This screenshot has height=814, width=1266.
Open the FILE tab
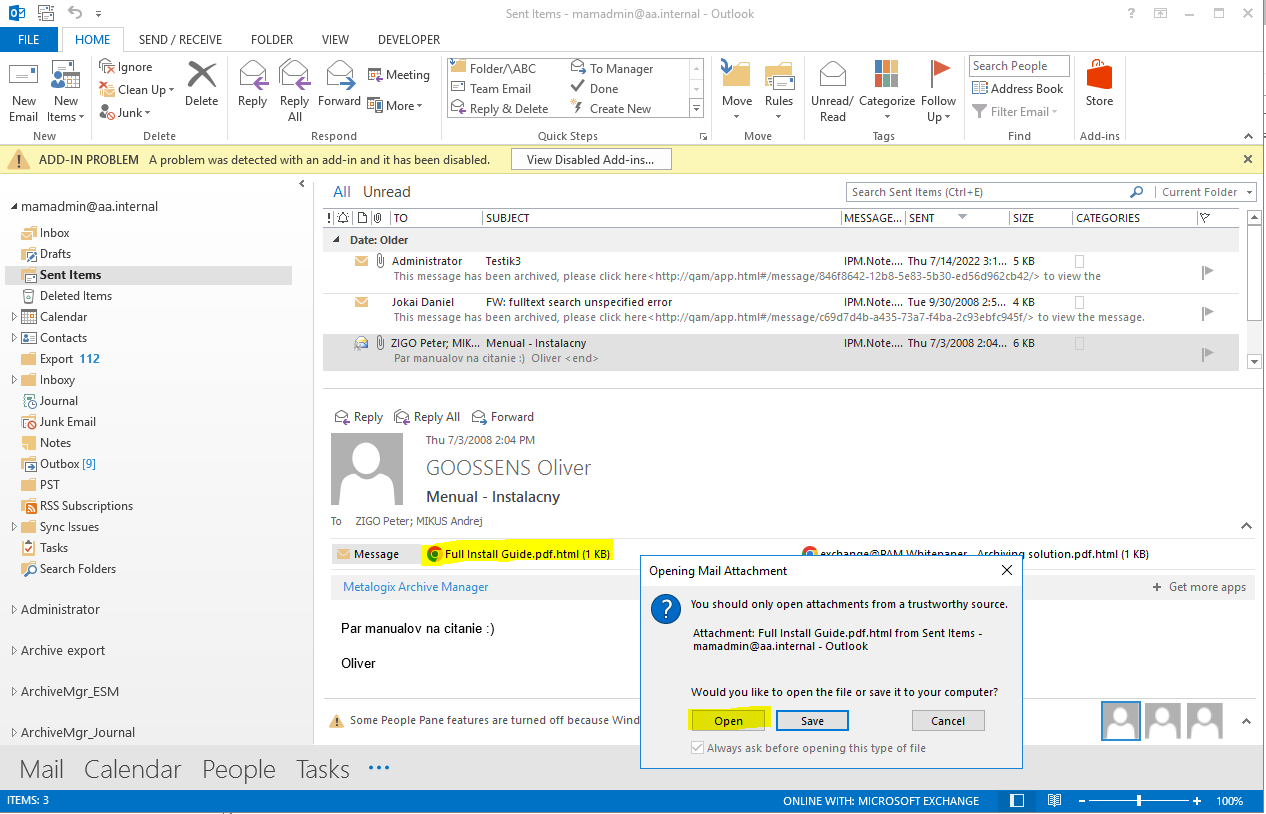[29, 40]
